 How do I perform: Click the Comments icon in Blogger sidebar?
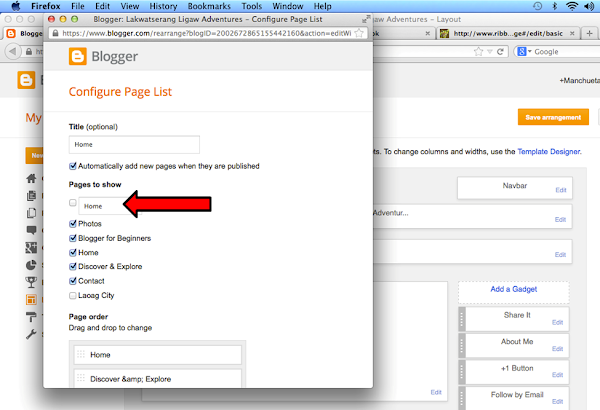click(31, 230)
